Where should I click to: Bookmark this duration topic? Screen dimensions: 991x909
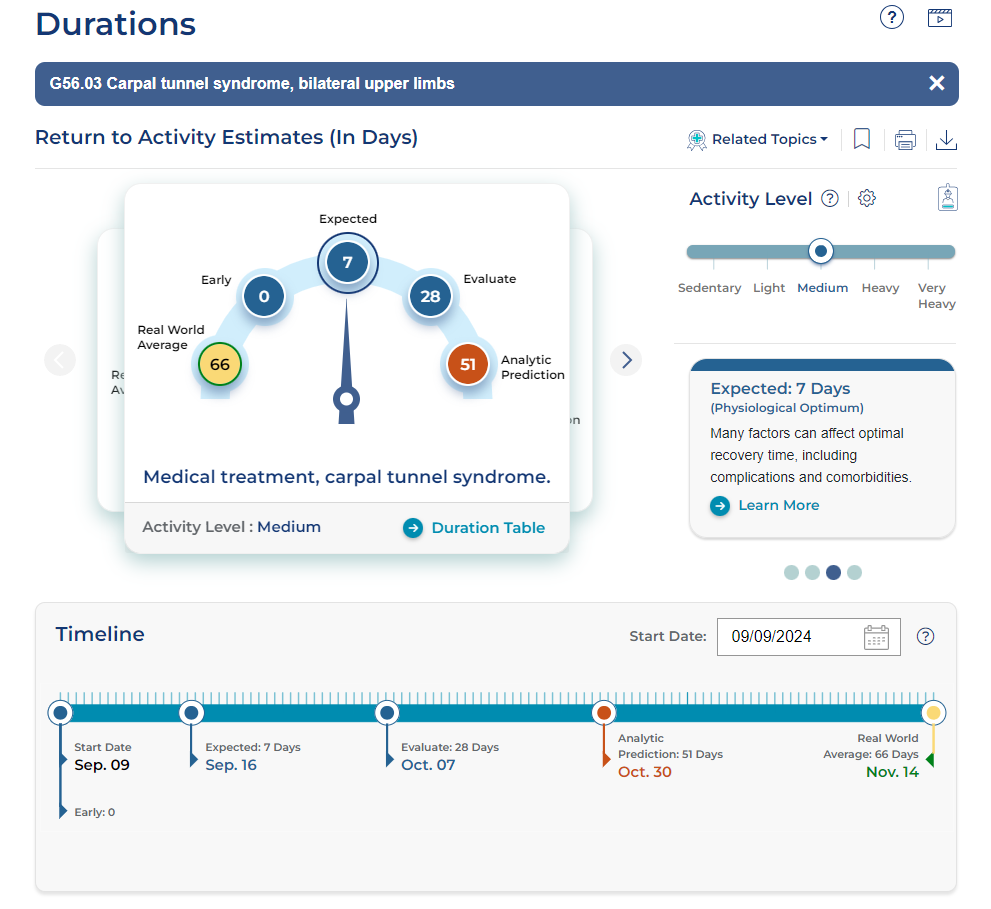point(861,139)
